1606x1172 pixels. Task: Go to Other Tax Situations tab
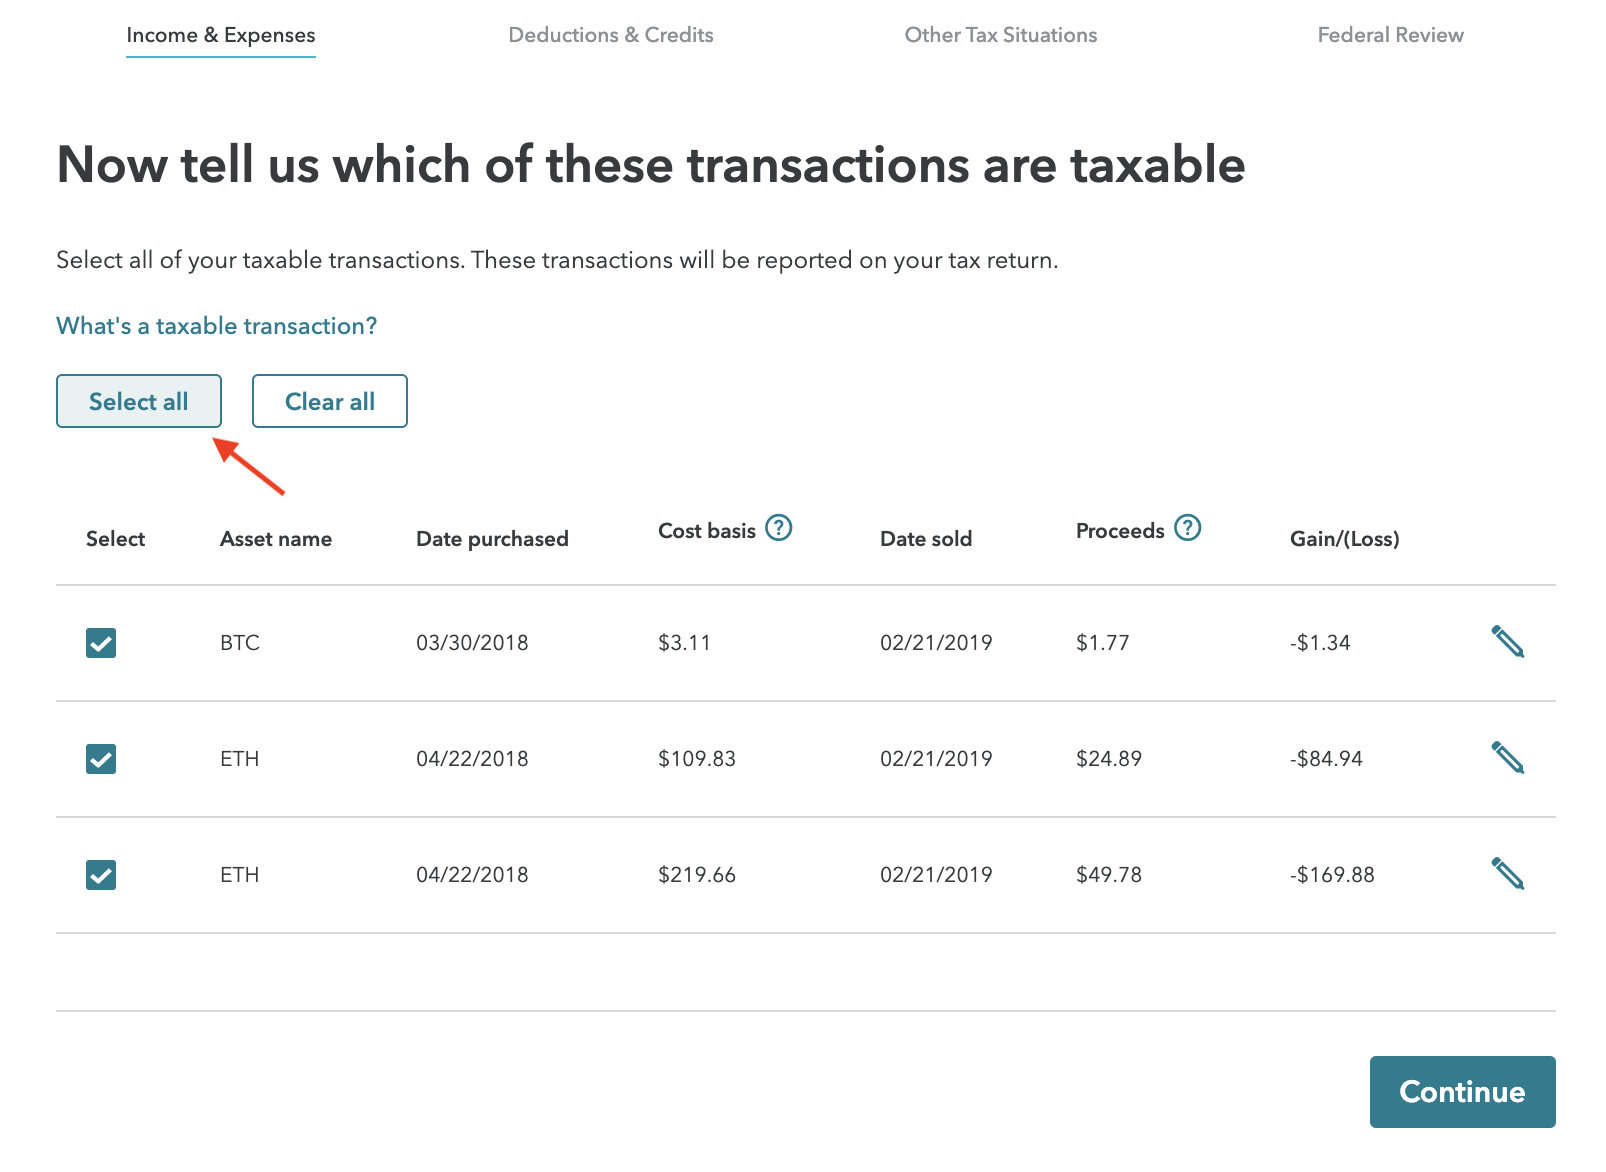click(1001, 35)
